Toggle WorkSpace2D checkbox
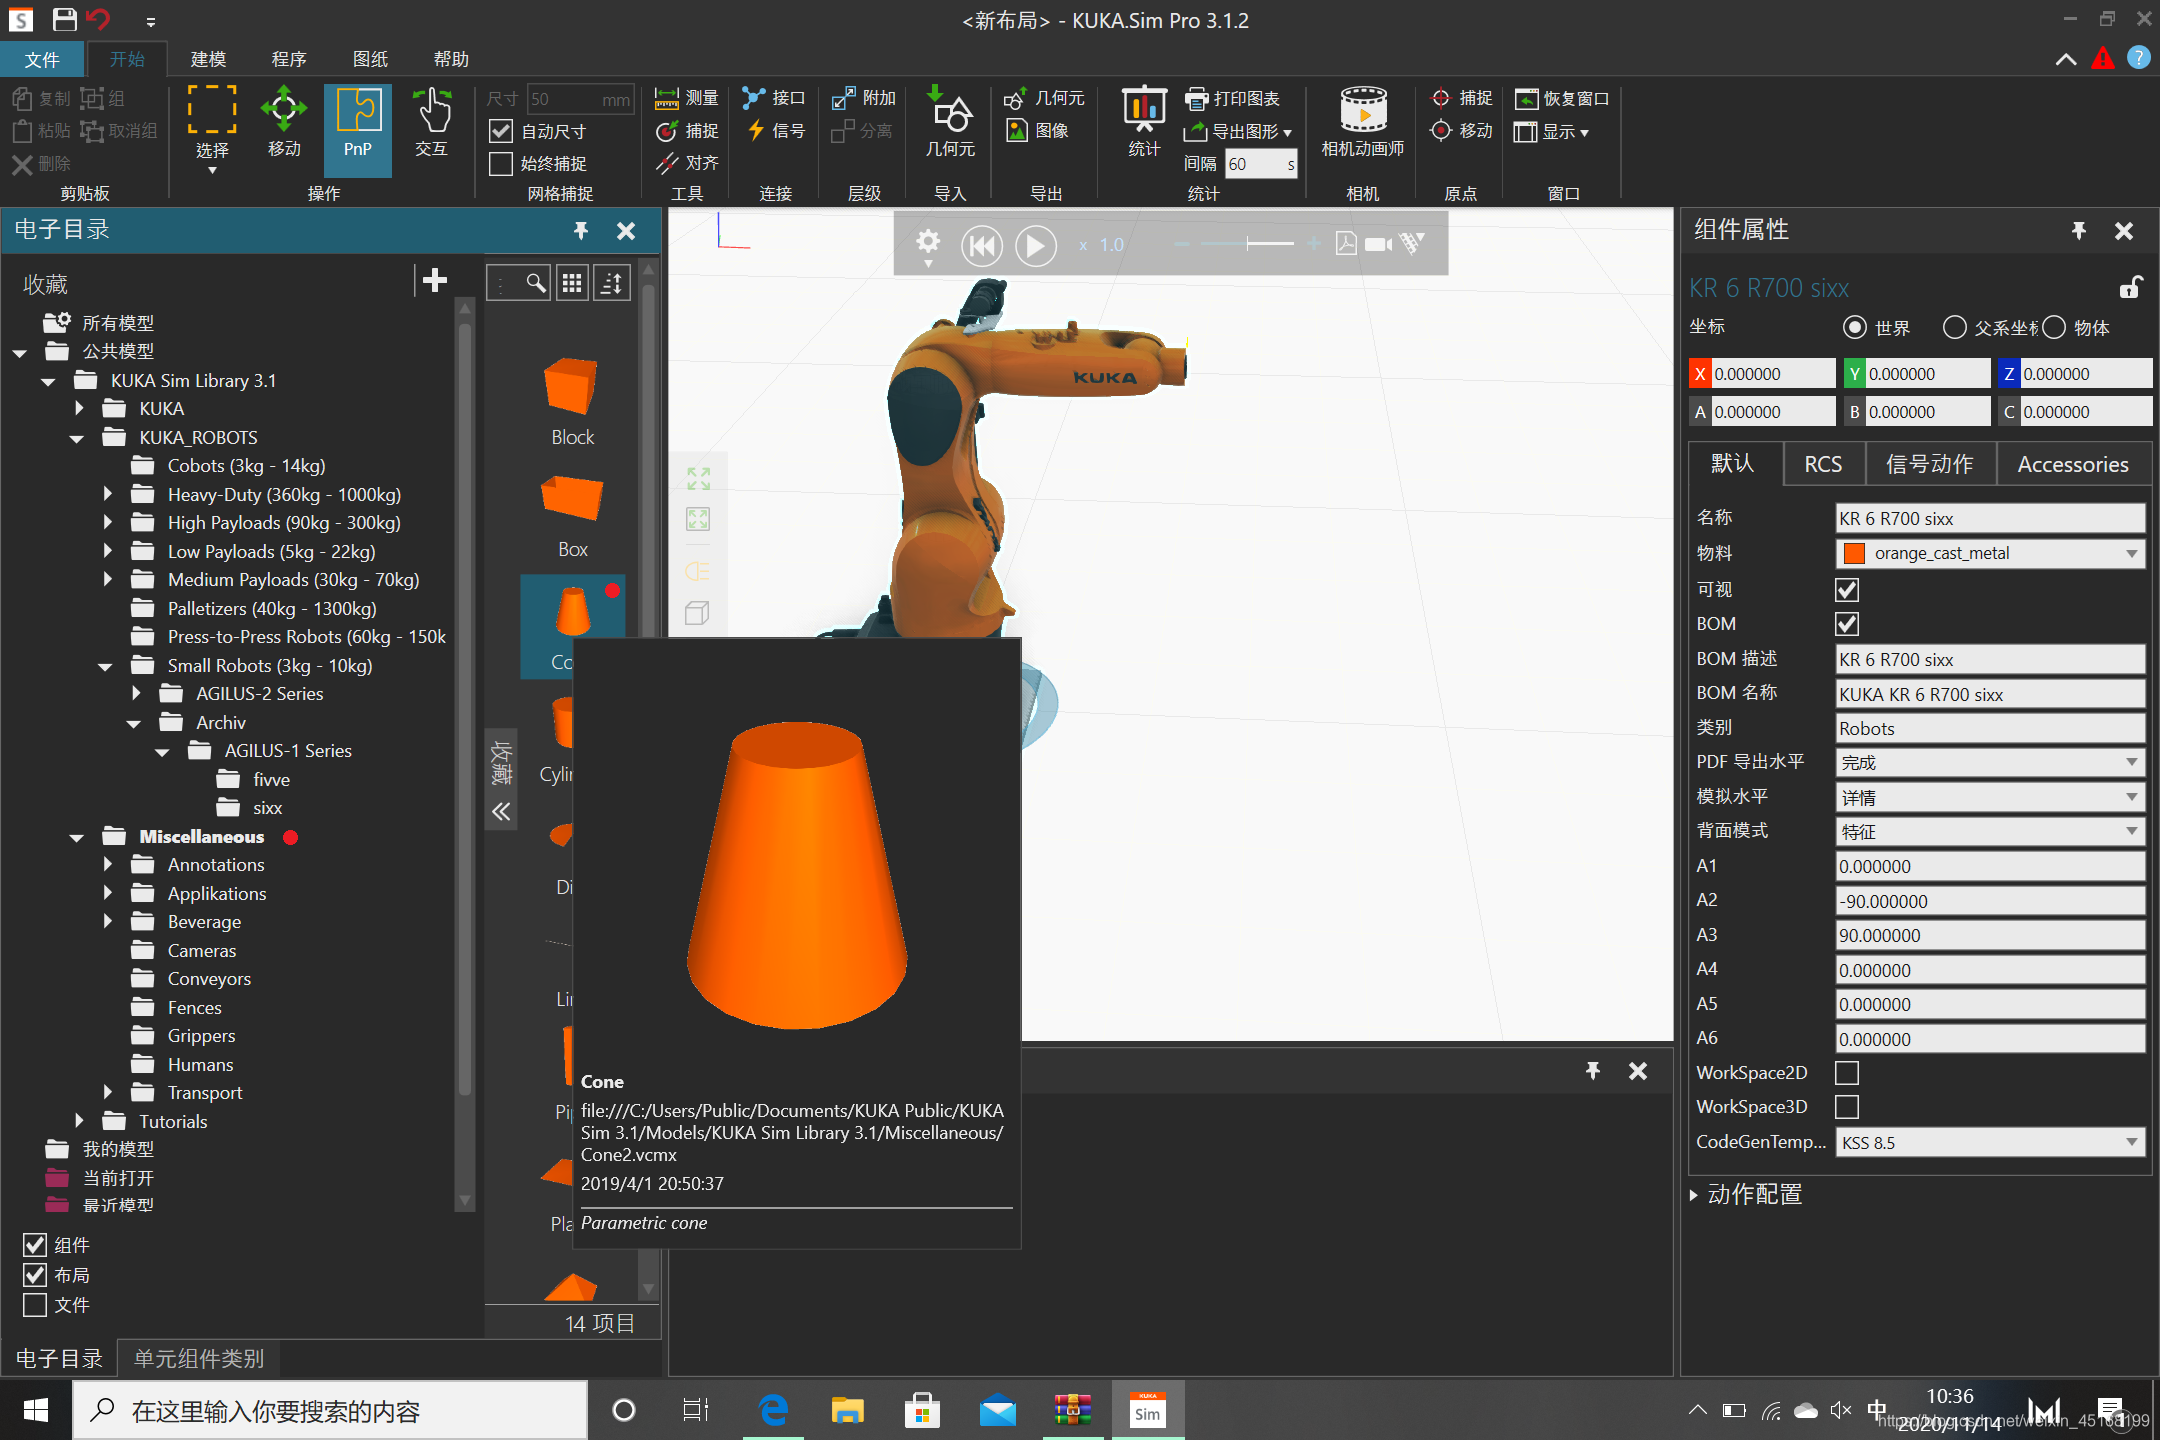 click(1845, 1072)
